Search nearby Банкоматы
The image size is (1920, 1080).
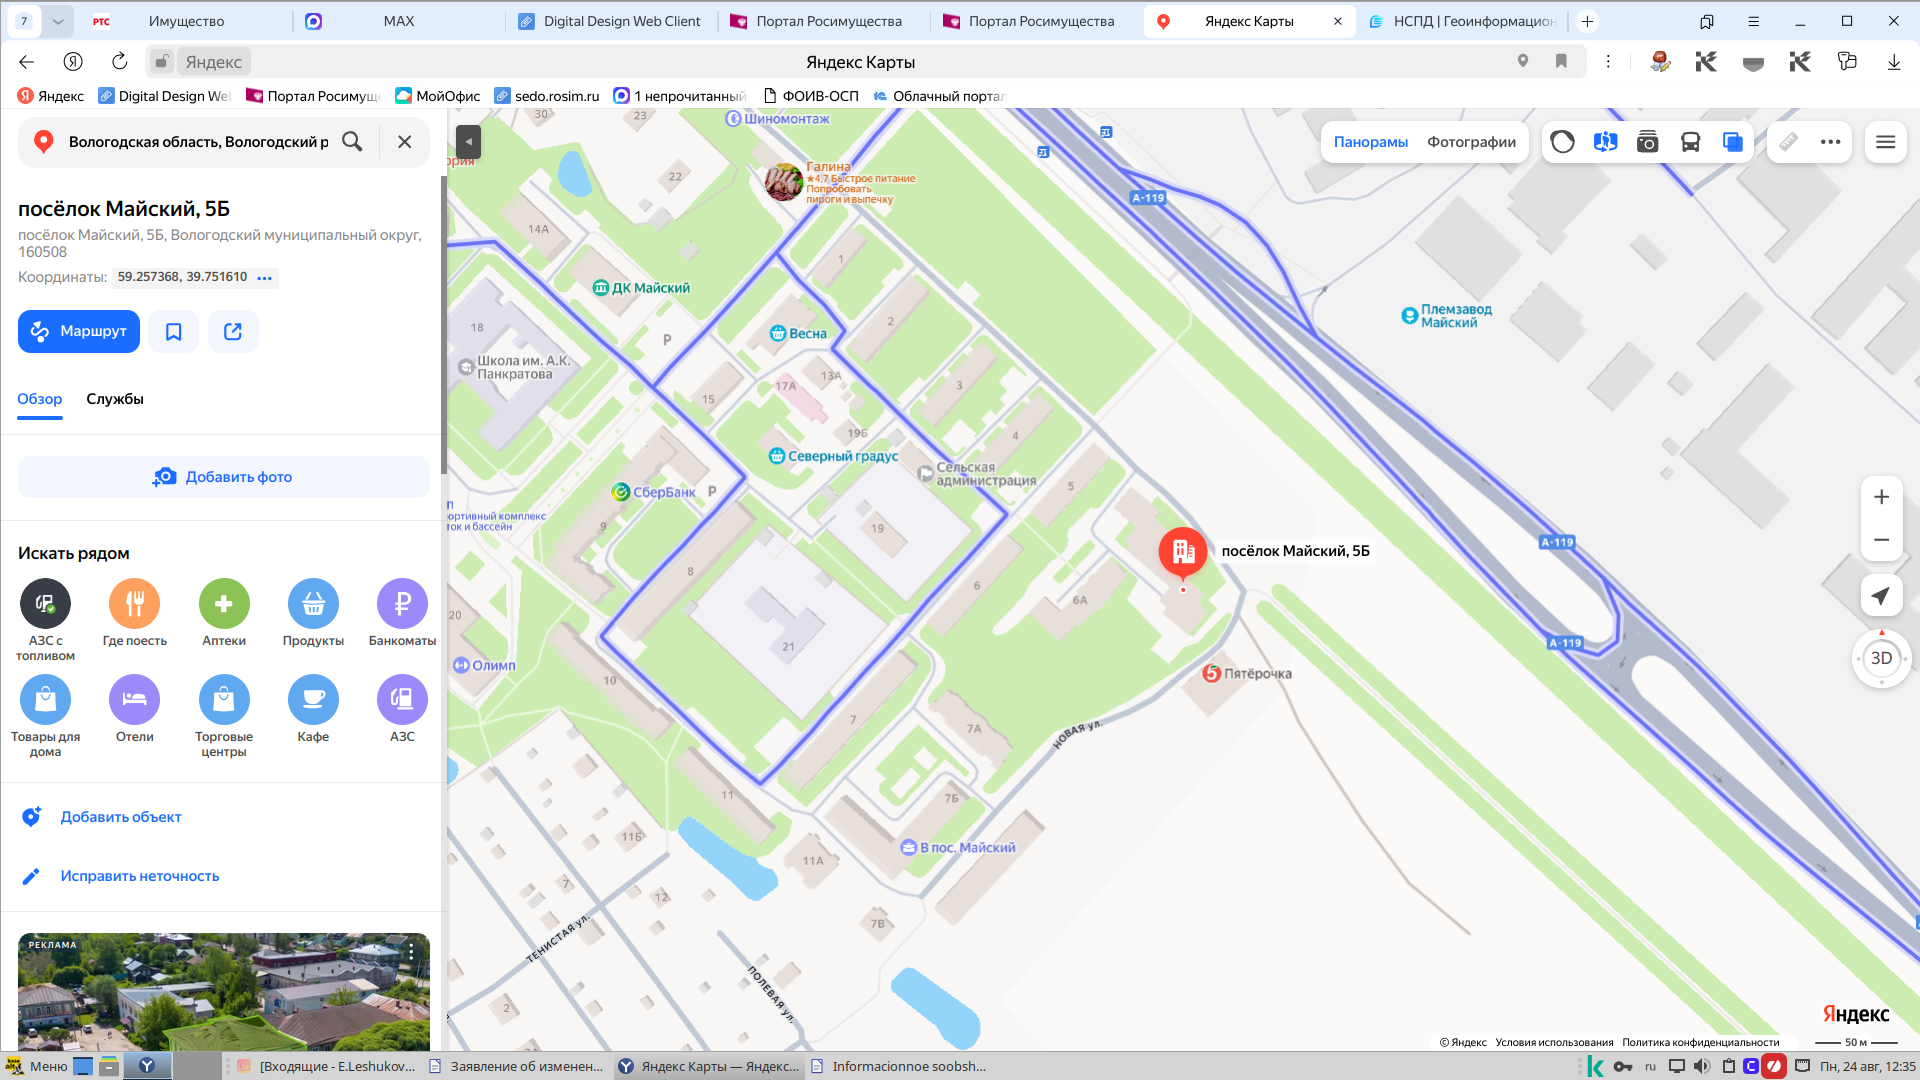tap(402, 613)
